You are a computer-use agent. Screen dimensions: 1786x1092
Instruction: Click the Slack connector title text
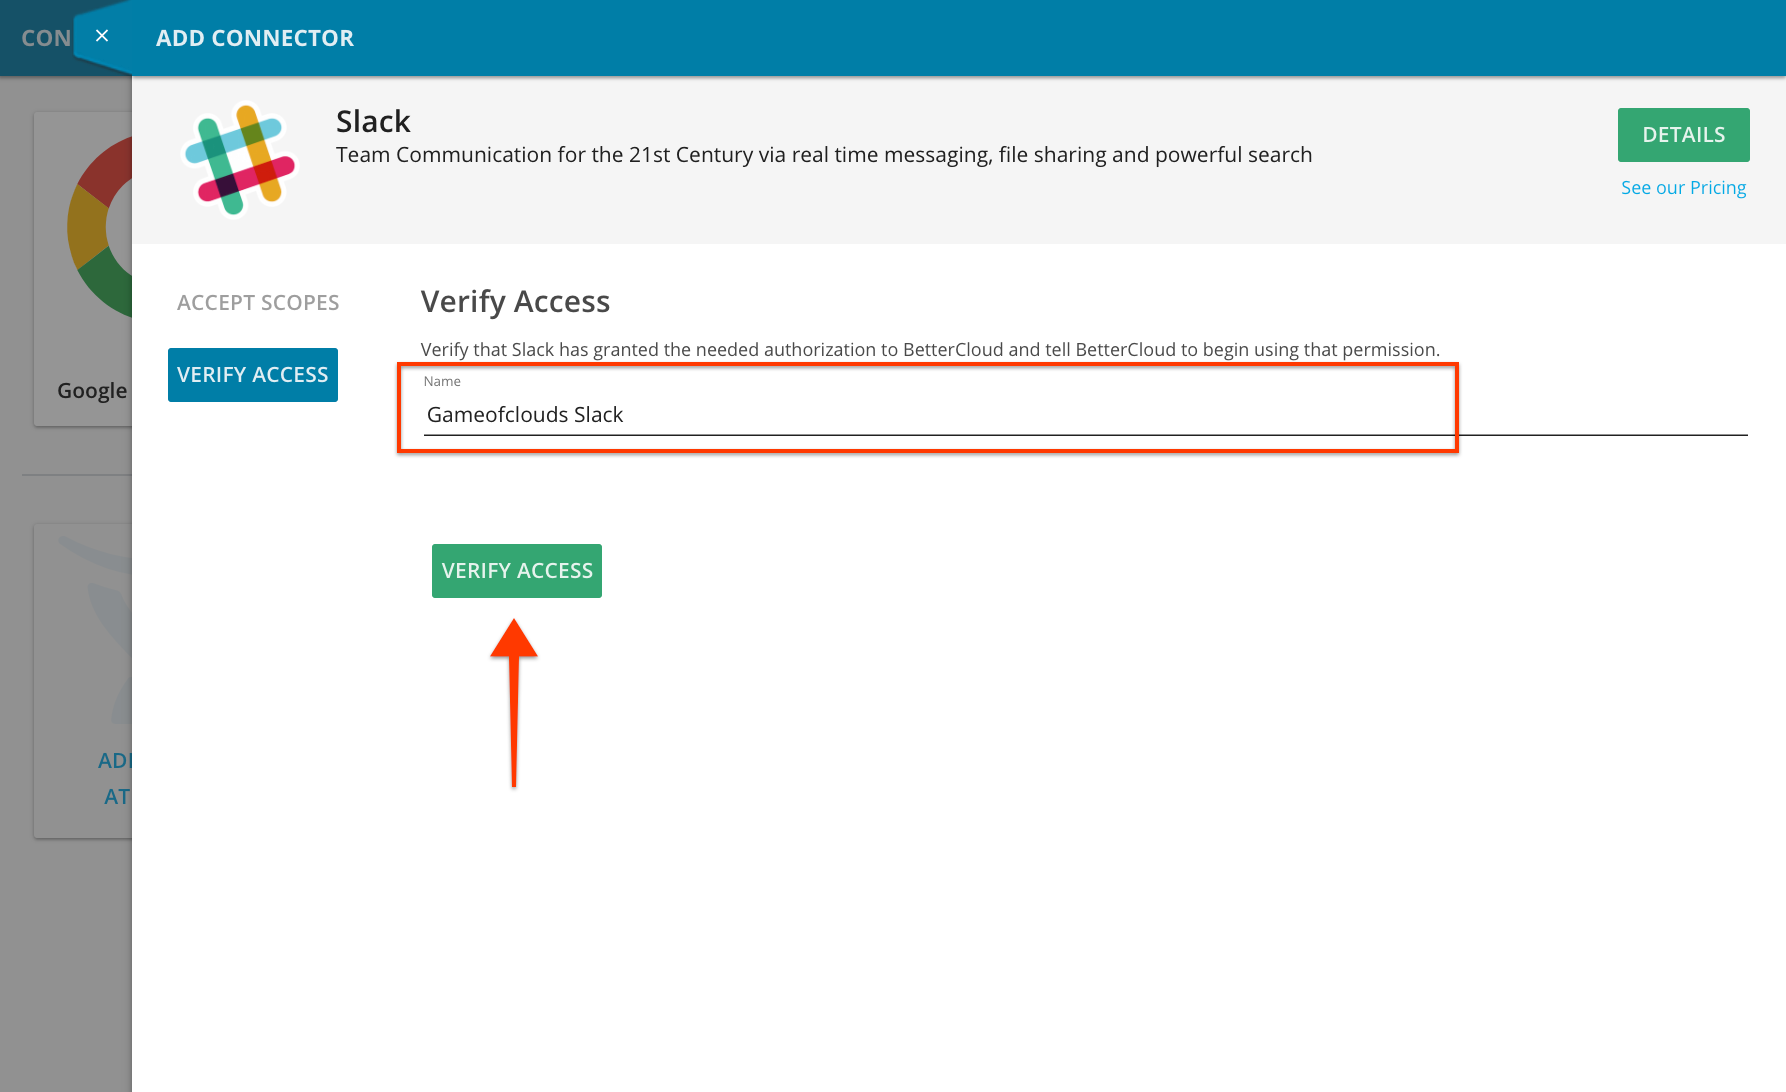(x=373, y=121)
